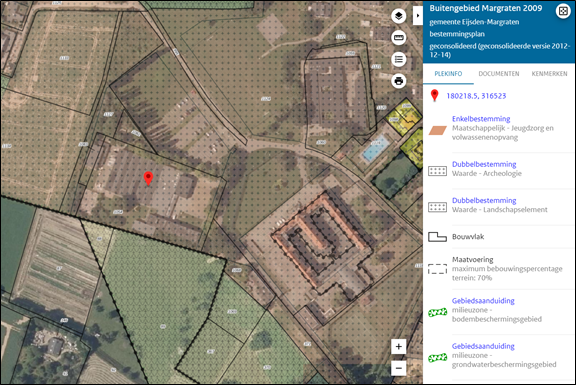Select the measure ruler tool
Image resolution: width=576 pixels, height=385 pixels.
coord(399,37)
